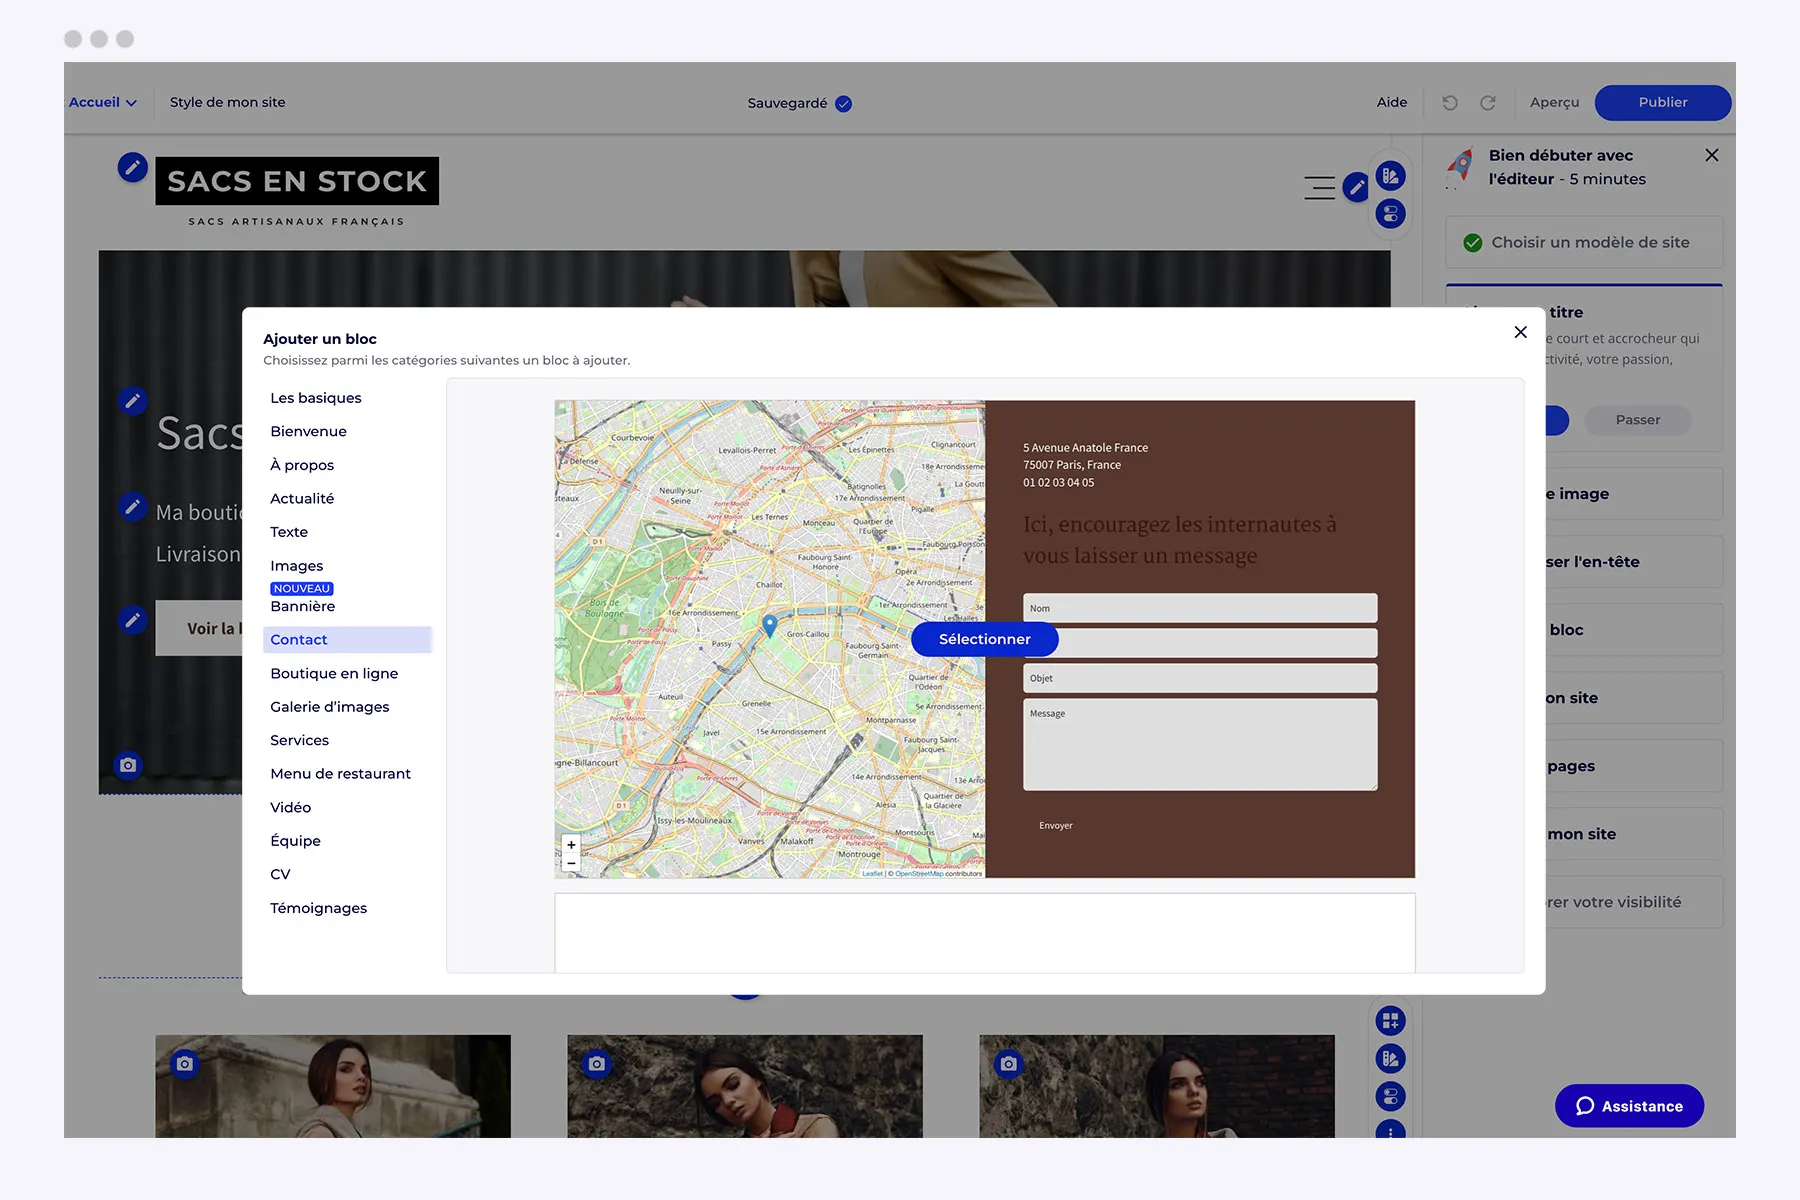
Task: Select À propos category
Action: [302, 465]
